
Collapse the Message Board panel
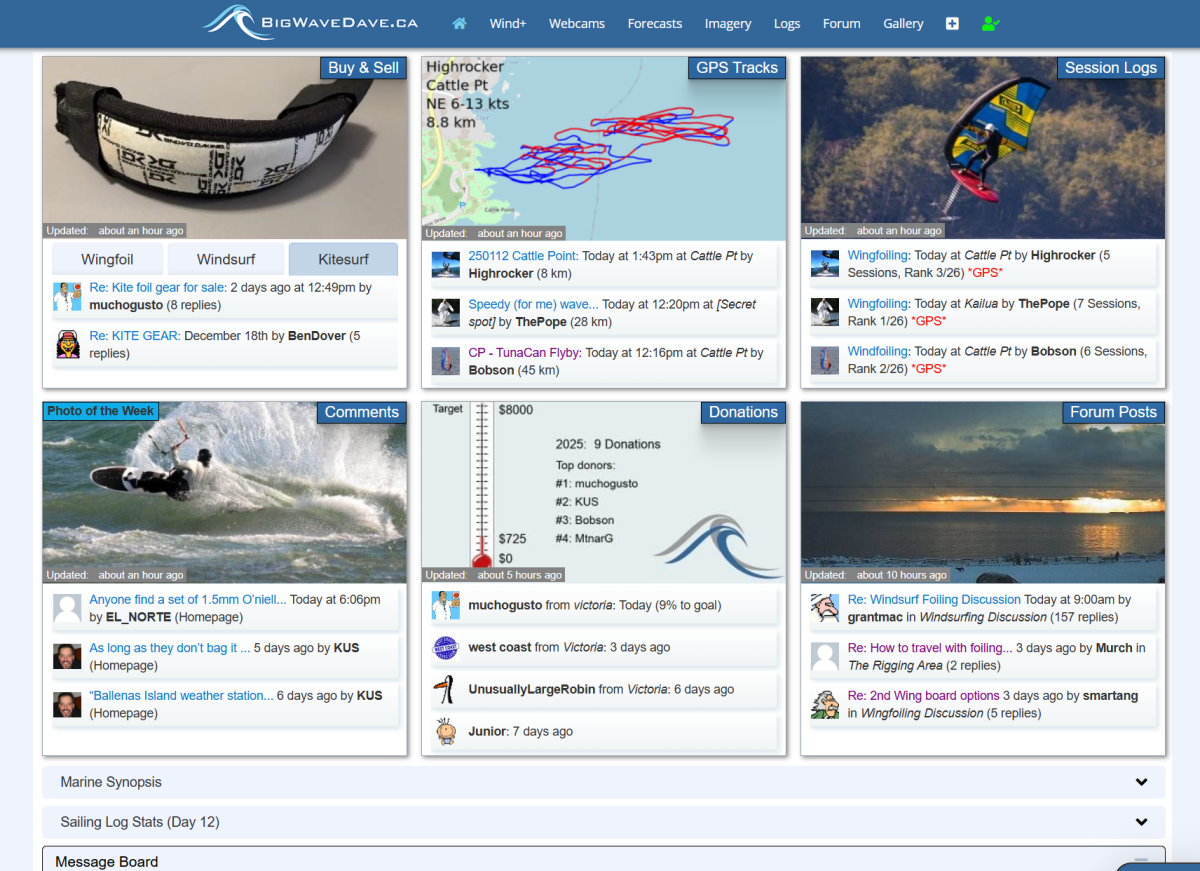[x=1139, y=861]
